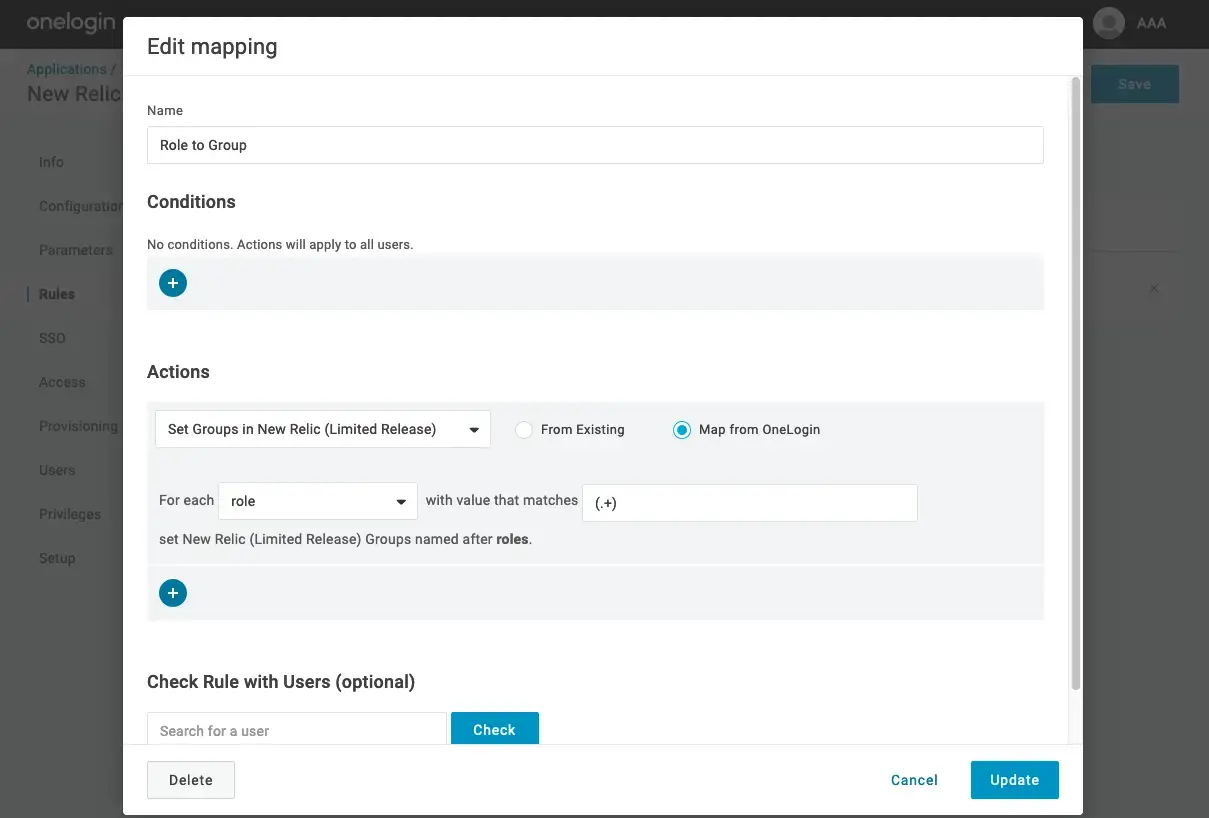Select the From Existing radio option
Image resolution: width=1209 pixels, height=818 pixels.
click(524, 430)
